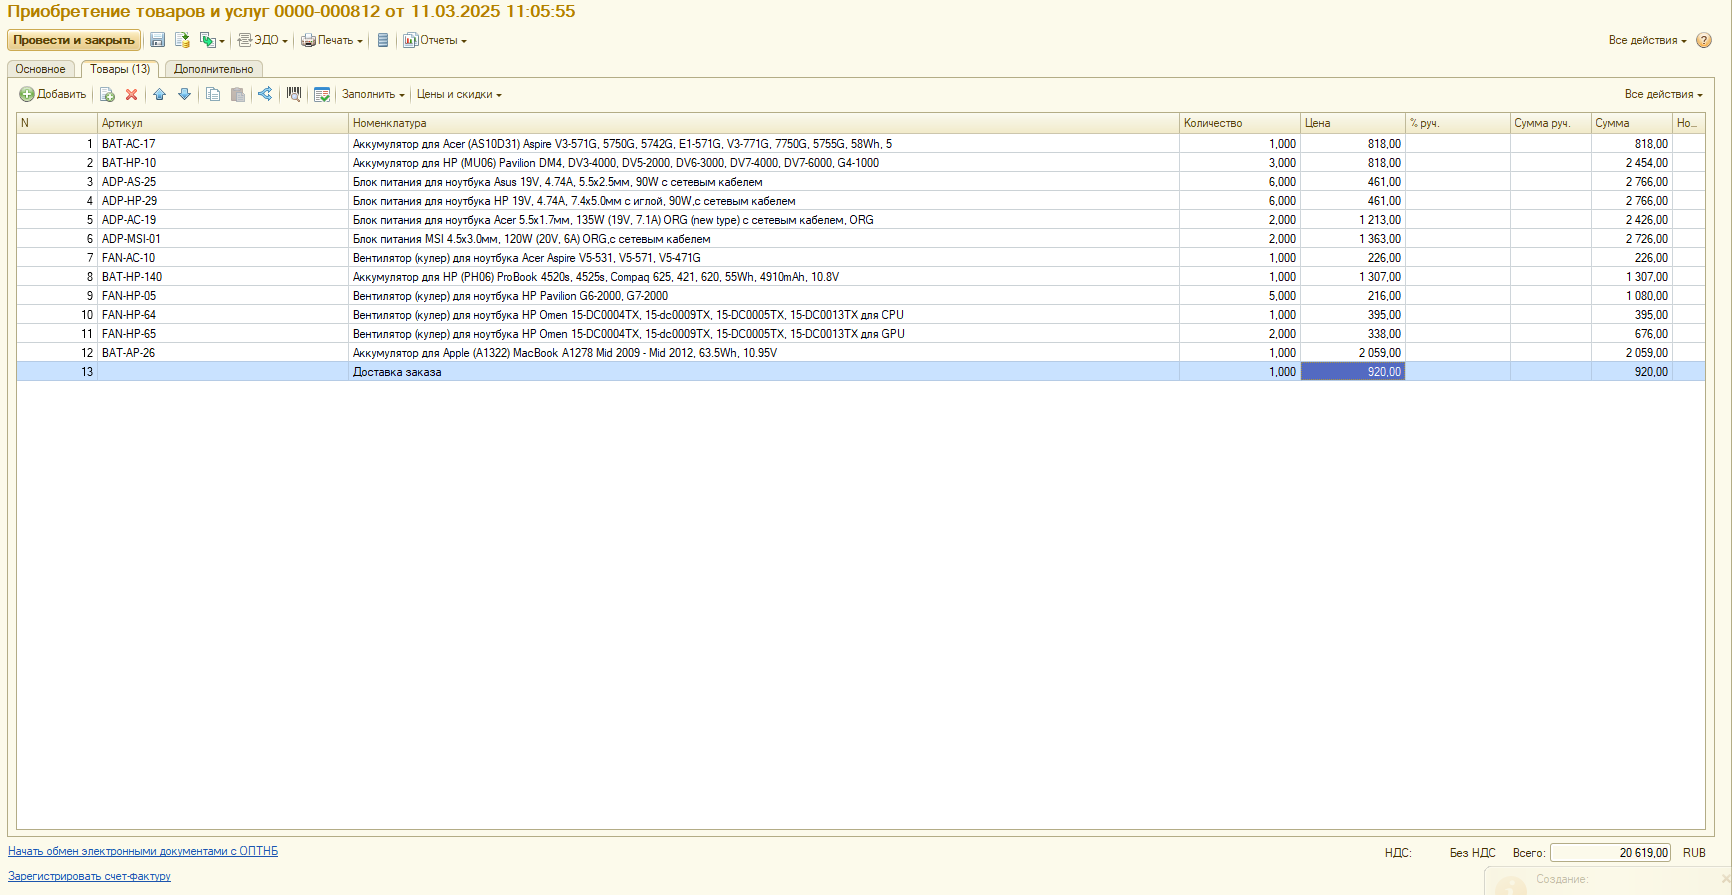This screenshot has width=1732, height=895.
Task: Open the ЭДО dropdown menu
Action: click(263, 40)
